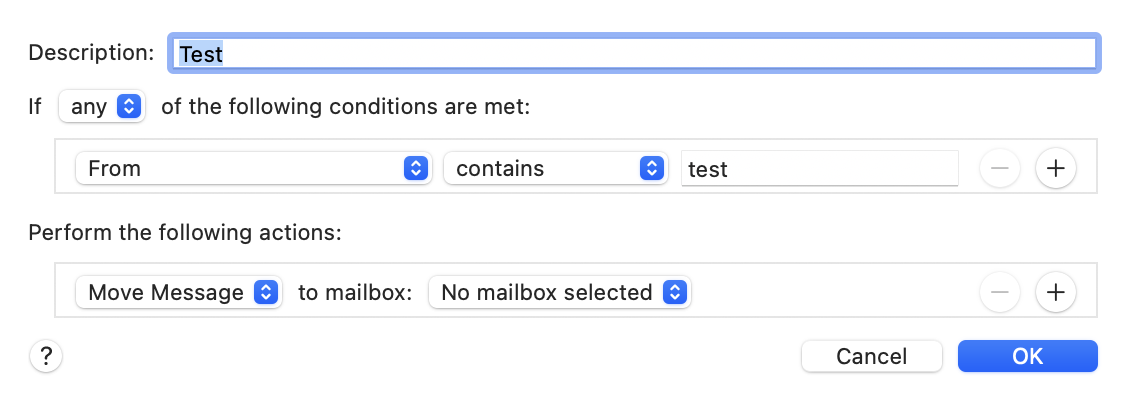Viewport: 1130px width, 408px height.
Task: Click the blue chevrons on the From popup
Action: click(415, 169)
